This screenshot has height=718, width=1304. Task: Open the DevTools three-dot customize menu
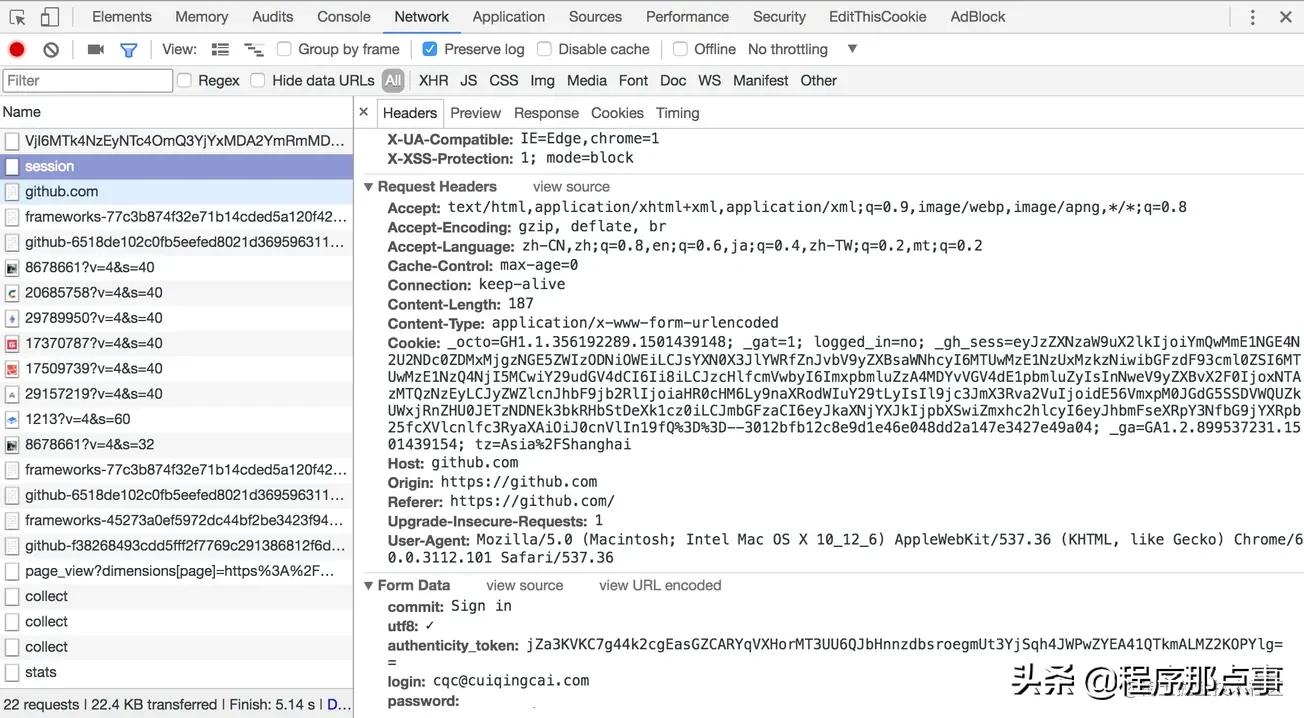click(x=1251, y=16)
